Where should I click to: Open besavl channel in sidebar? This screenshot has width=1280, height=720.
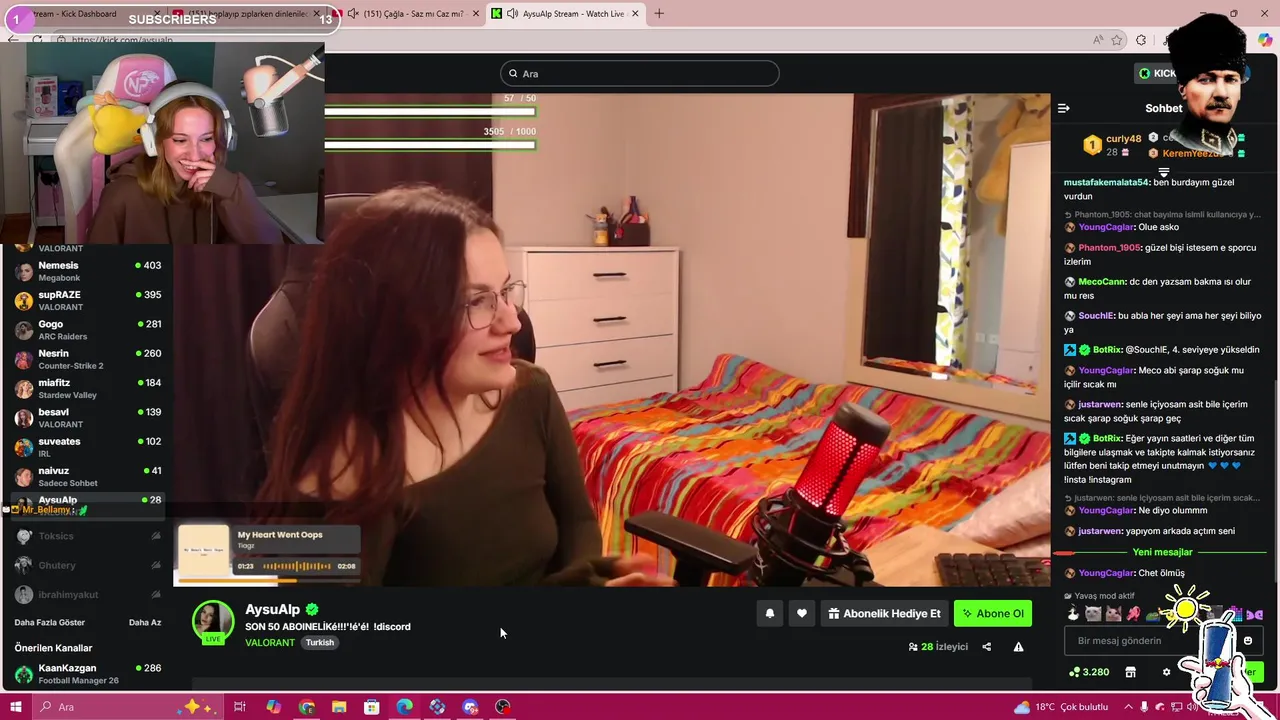point(88,418)
